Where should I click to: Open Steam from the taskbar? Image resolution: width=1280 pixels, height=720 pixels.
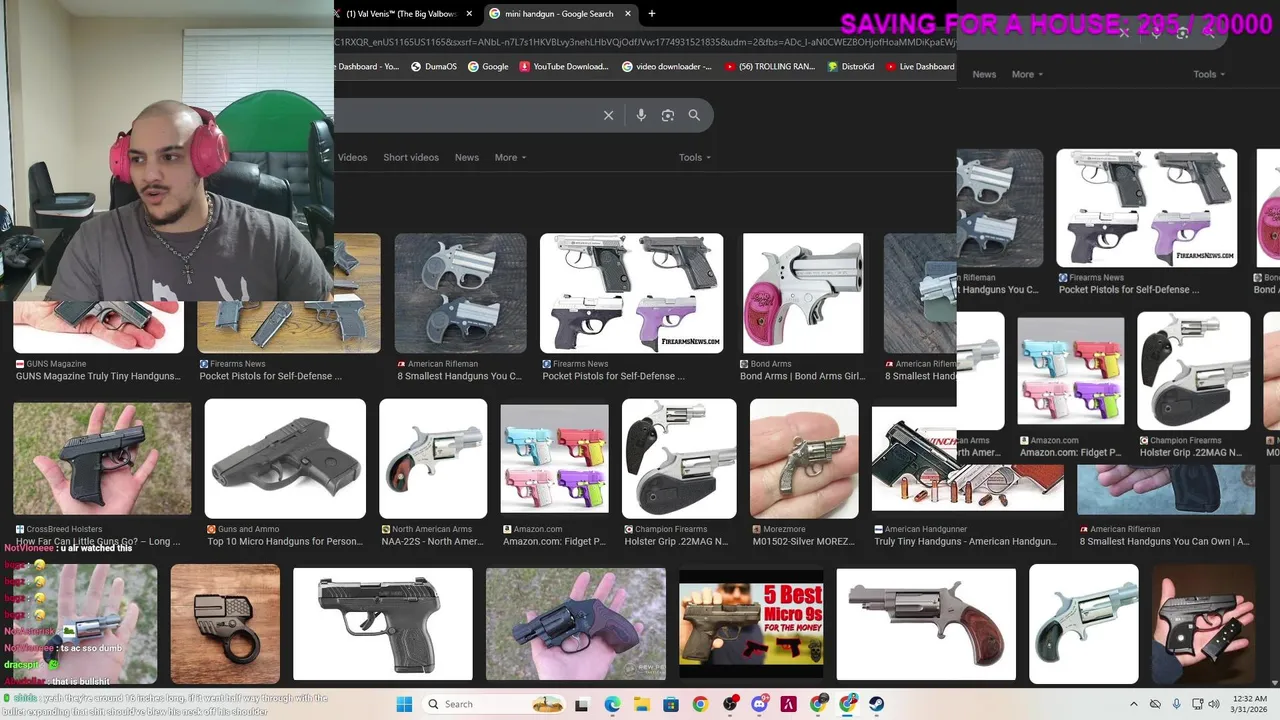point(877,704)
